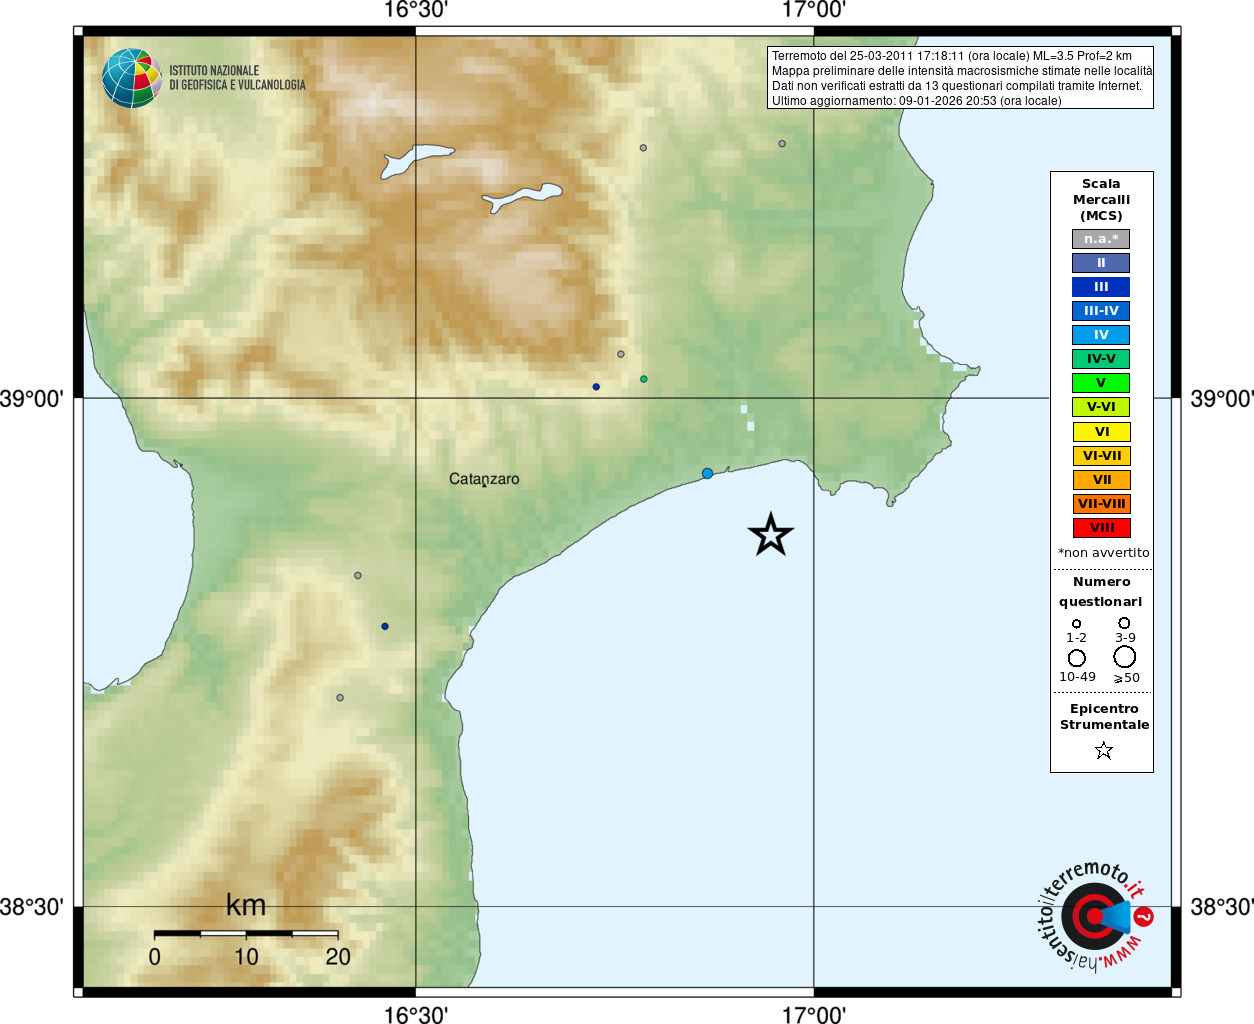Click the epicenter star marker offshore
Screen dimensions: 1254x1024
pos(771,534)
